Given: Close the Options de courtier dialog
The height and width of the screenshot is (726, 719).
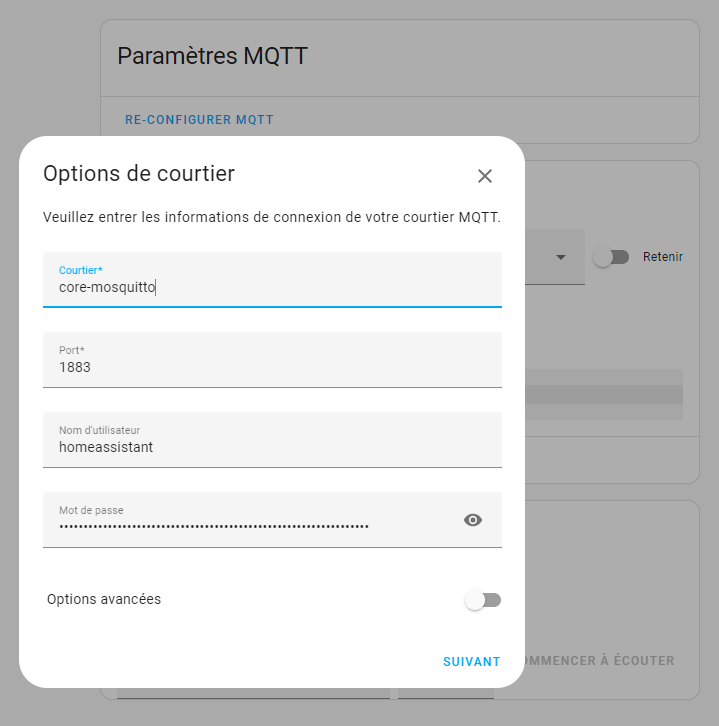Looking at the screenshot, I should 484,176.
